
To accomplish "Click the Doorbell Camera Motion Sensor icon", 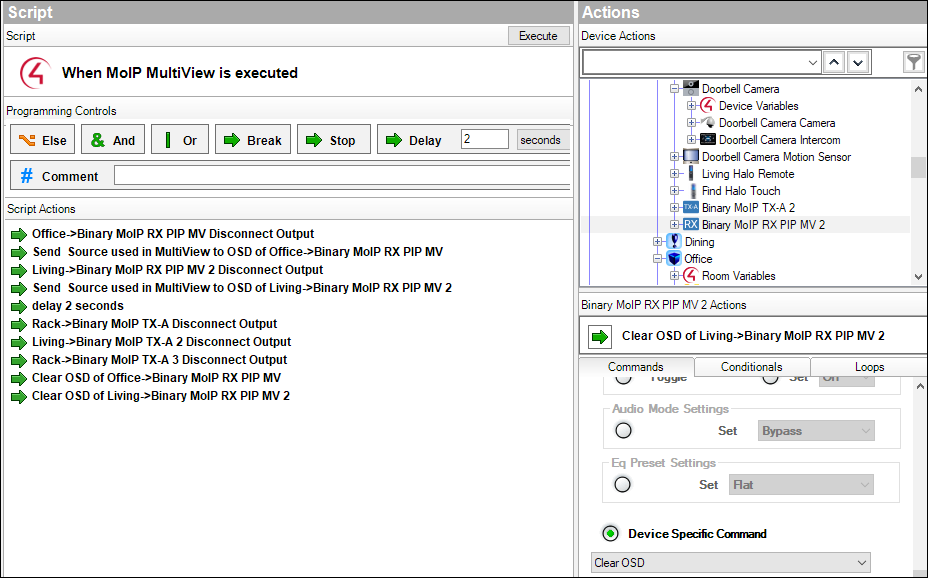I will [691, 157].
